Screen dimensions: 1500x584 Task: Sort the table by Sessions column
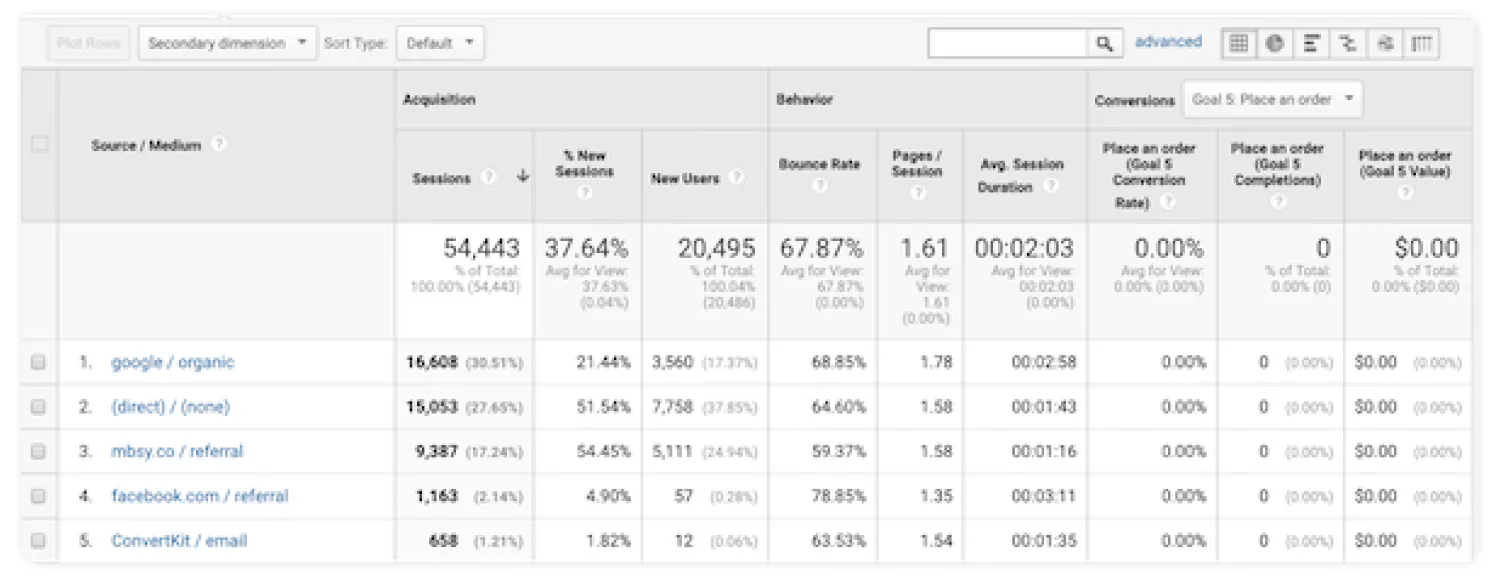point(441,178)
